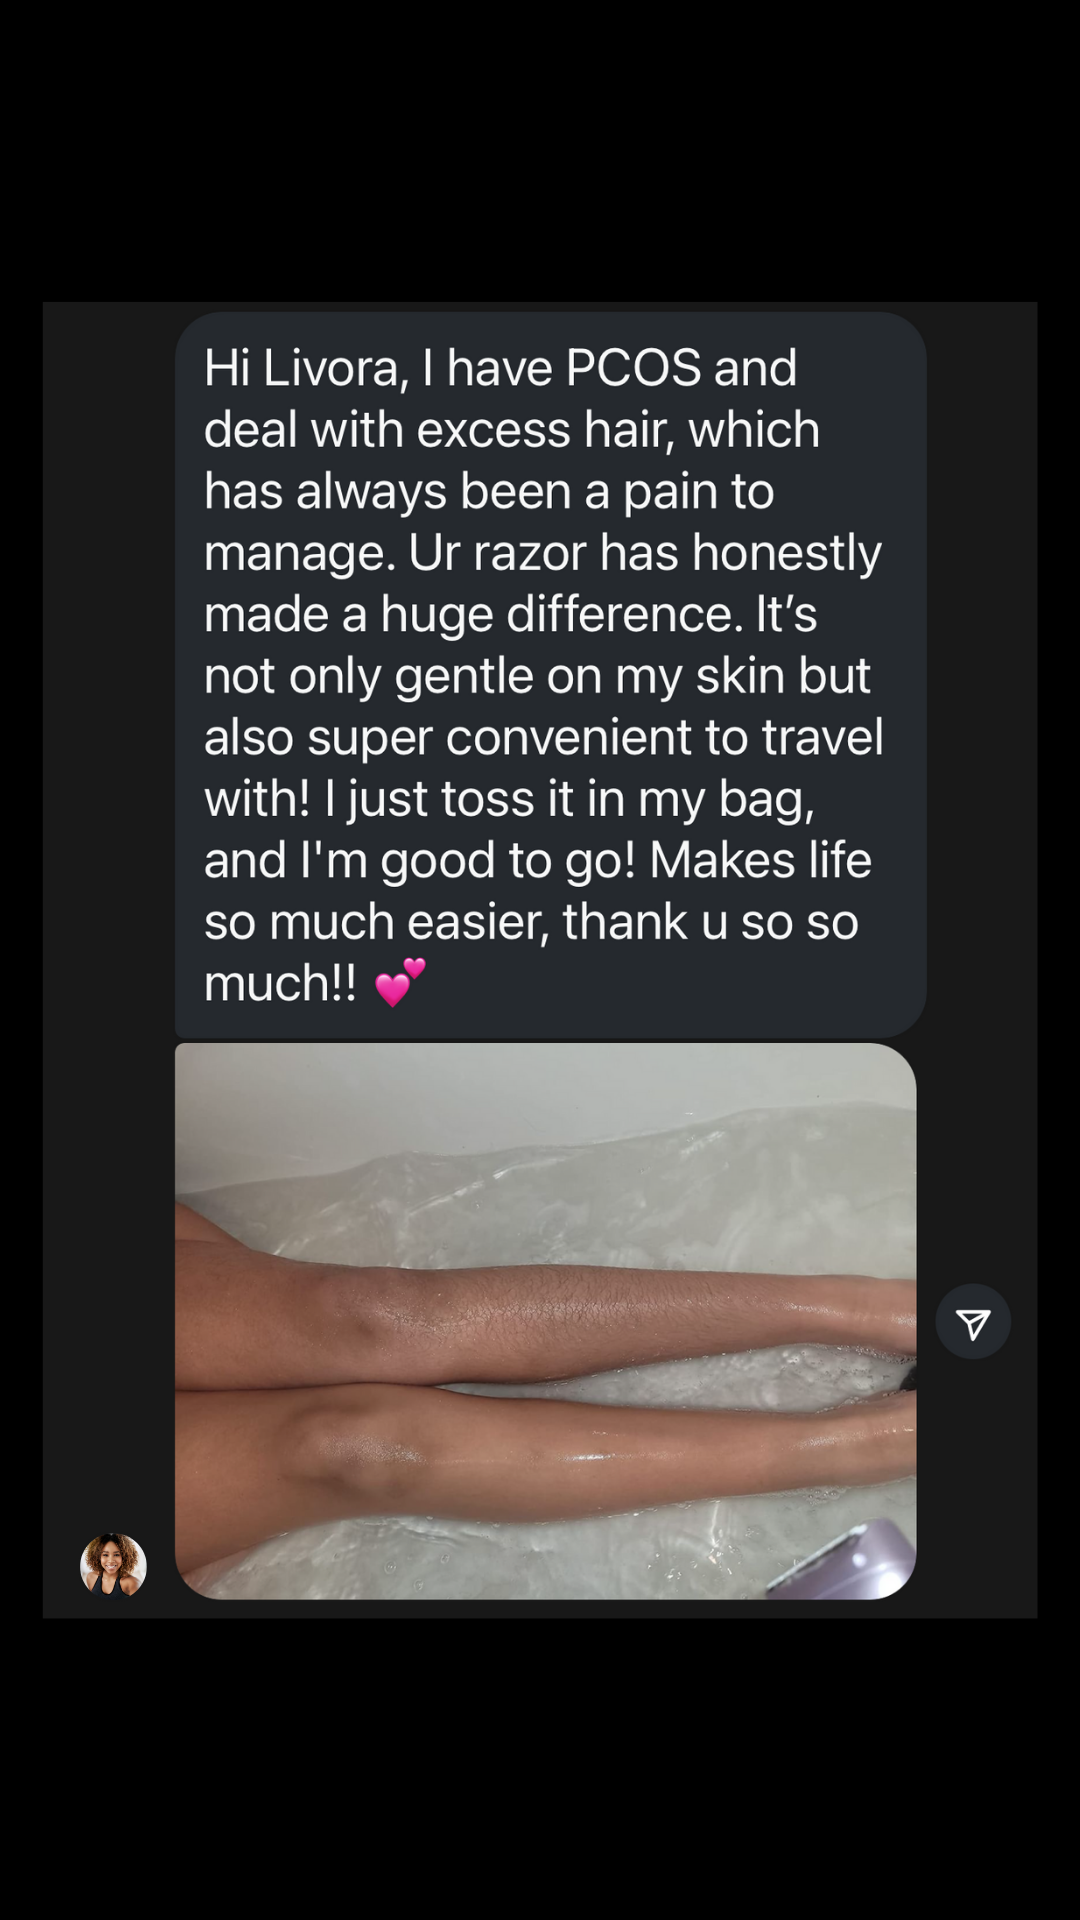The width and height of the screenshot is (1080, 1920).
Task: Click the pink two-hearts emoji
Action: (400, 982)
